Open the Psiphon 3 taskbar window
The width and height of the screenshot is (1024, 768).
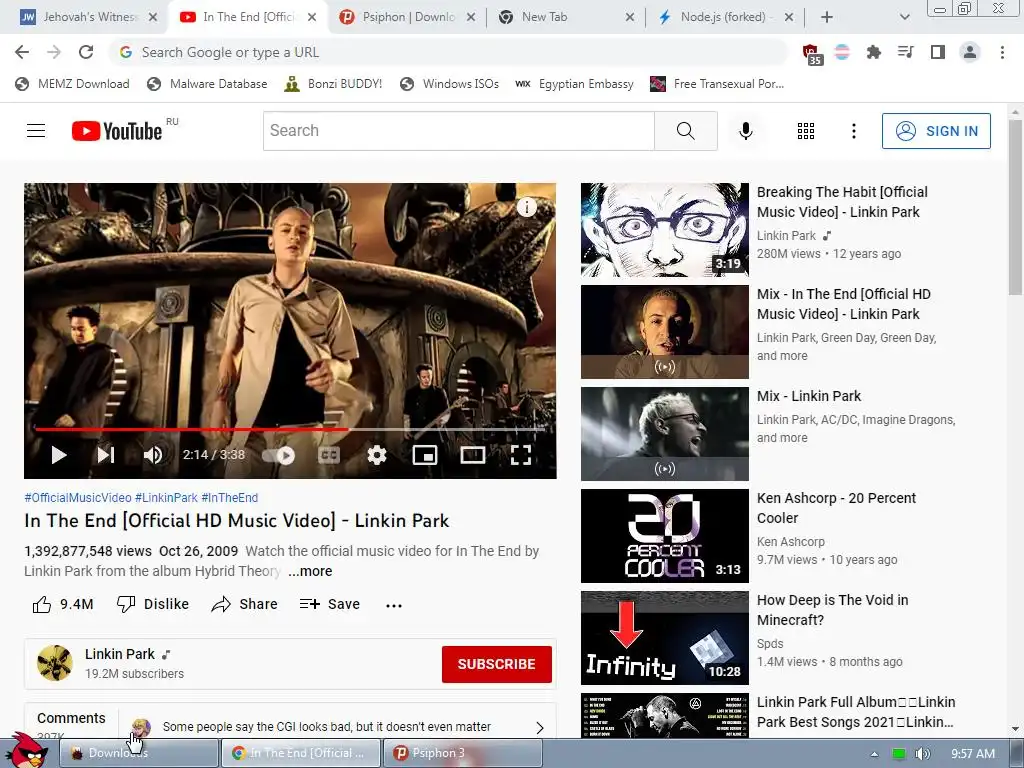[x=462, y=753]
